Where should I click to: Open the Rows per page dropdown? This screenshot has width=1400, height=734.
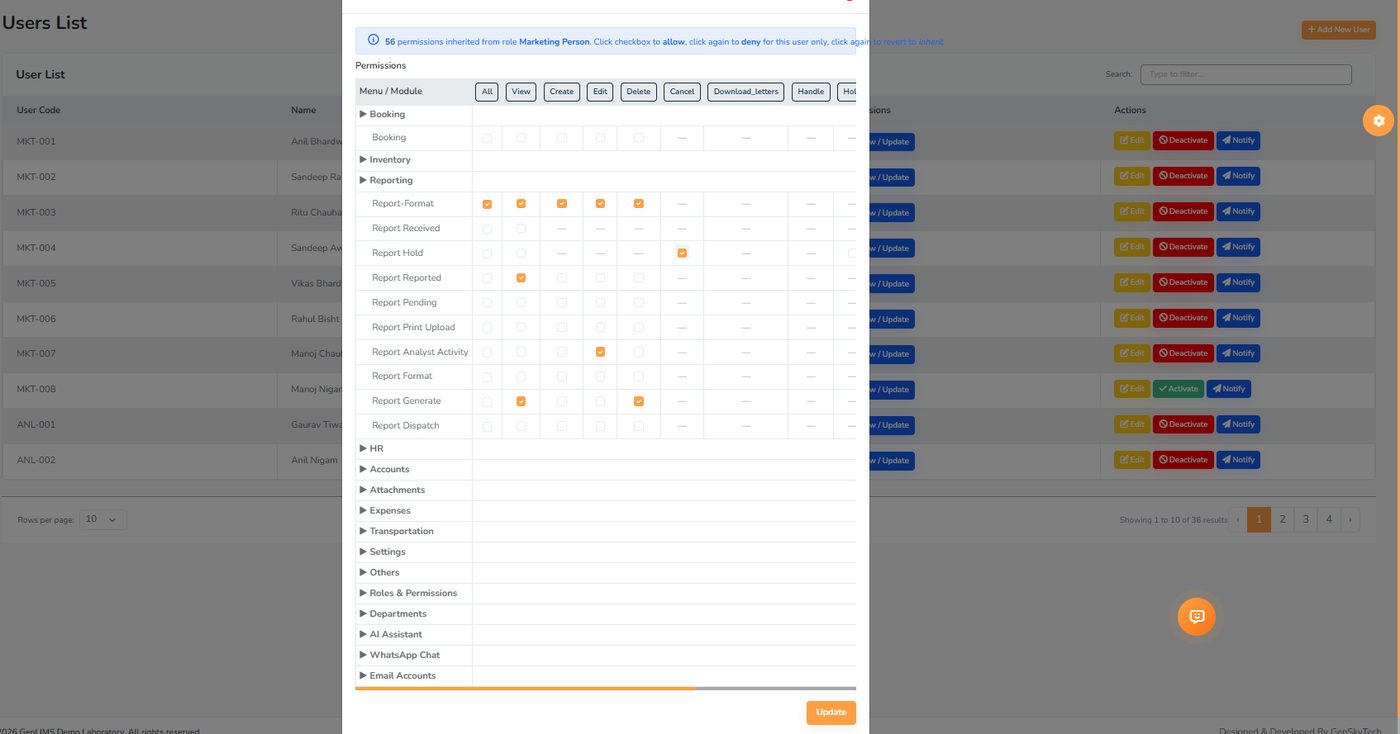pos(104,520)
